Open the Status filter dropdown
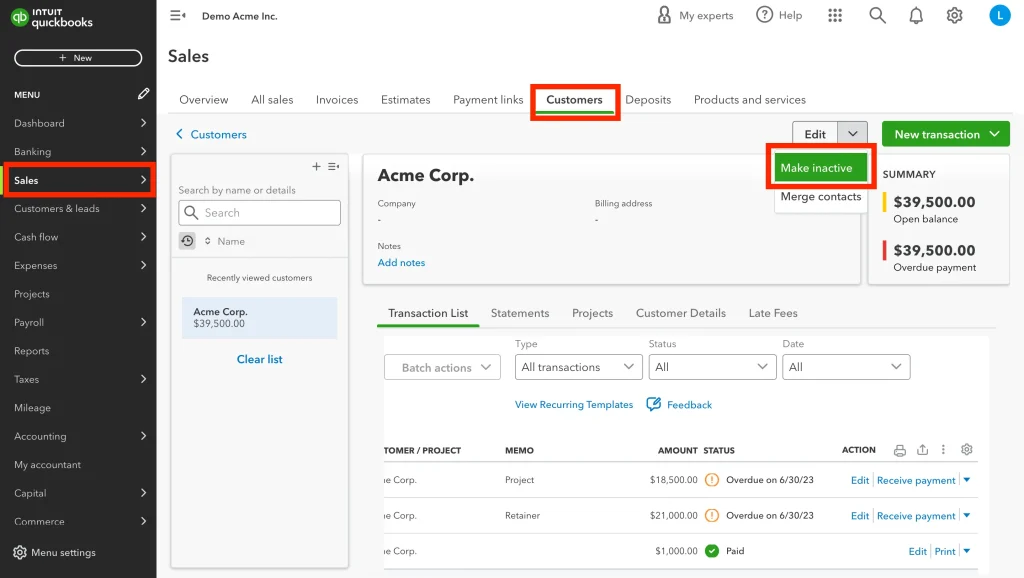The height and width of the screenshot is (578, 1024). (712, 367)
